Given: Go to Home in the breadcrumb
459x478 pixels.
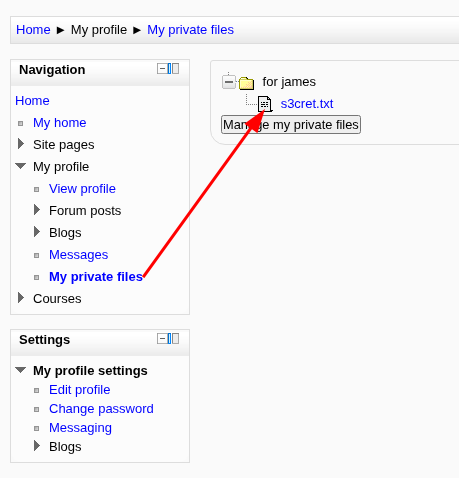Looking at the screenshot, I should (33, 30).
